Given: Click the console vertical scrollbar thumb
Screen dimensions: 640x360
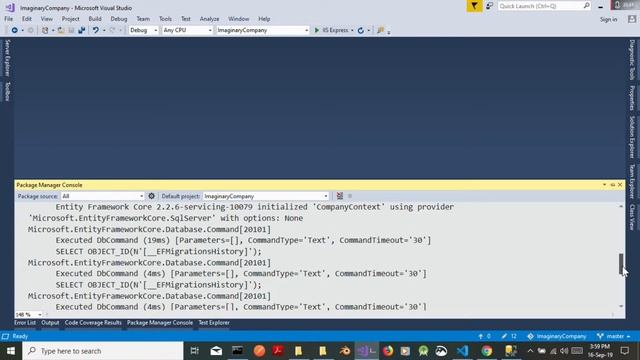Looking at the screenshot, I should coord(621,264).
